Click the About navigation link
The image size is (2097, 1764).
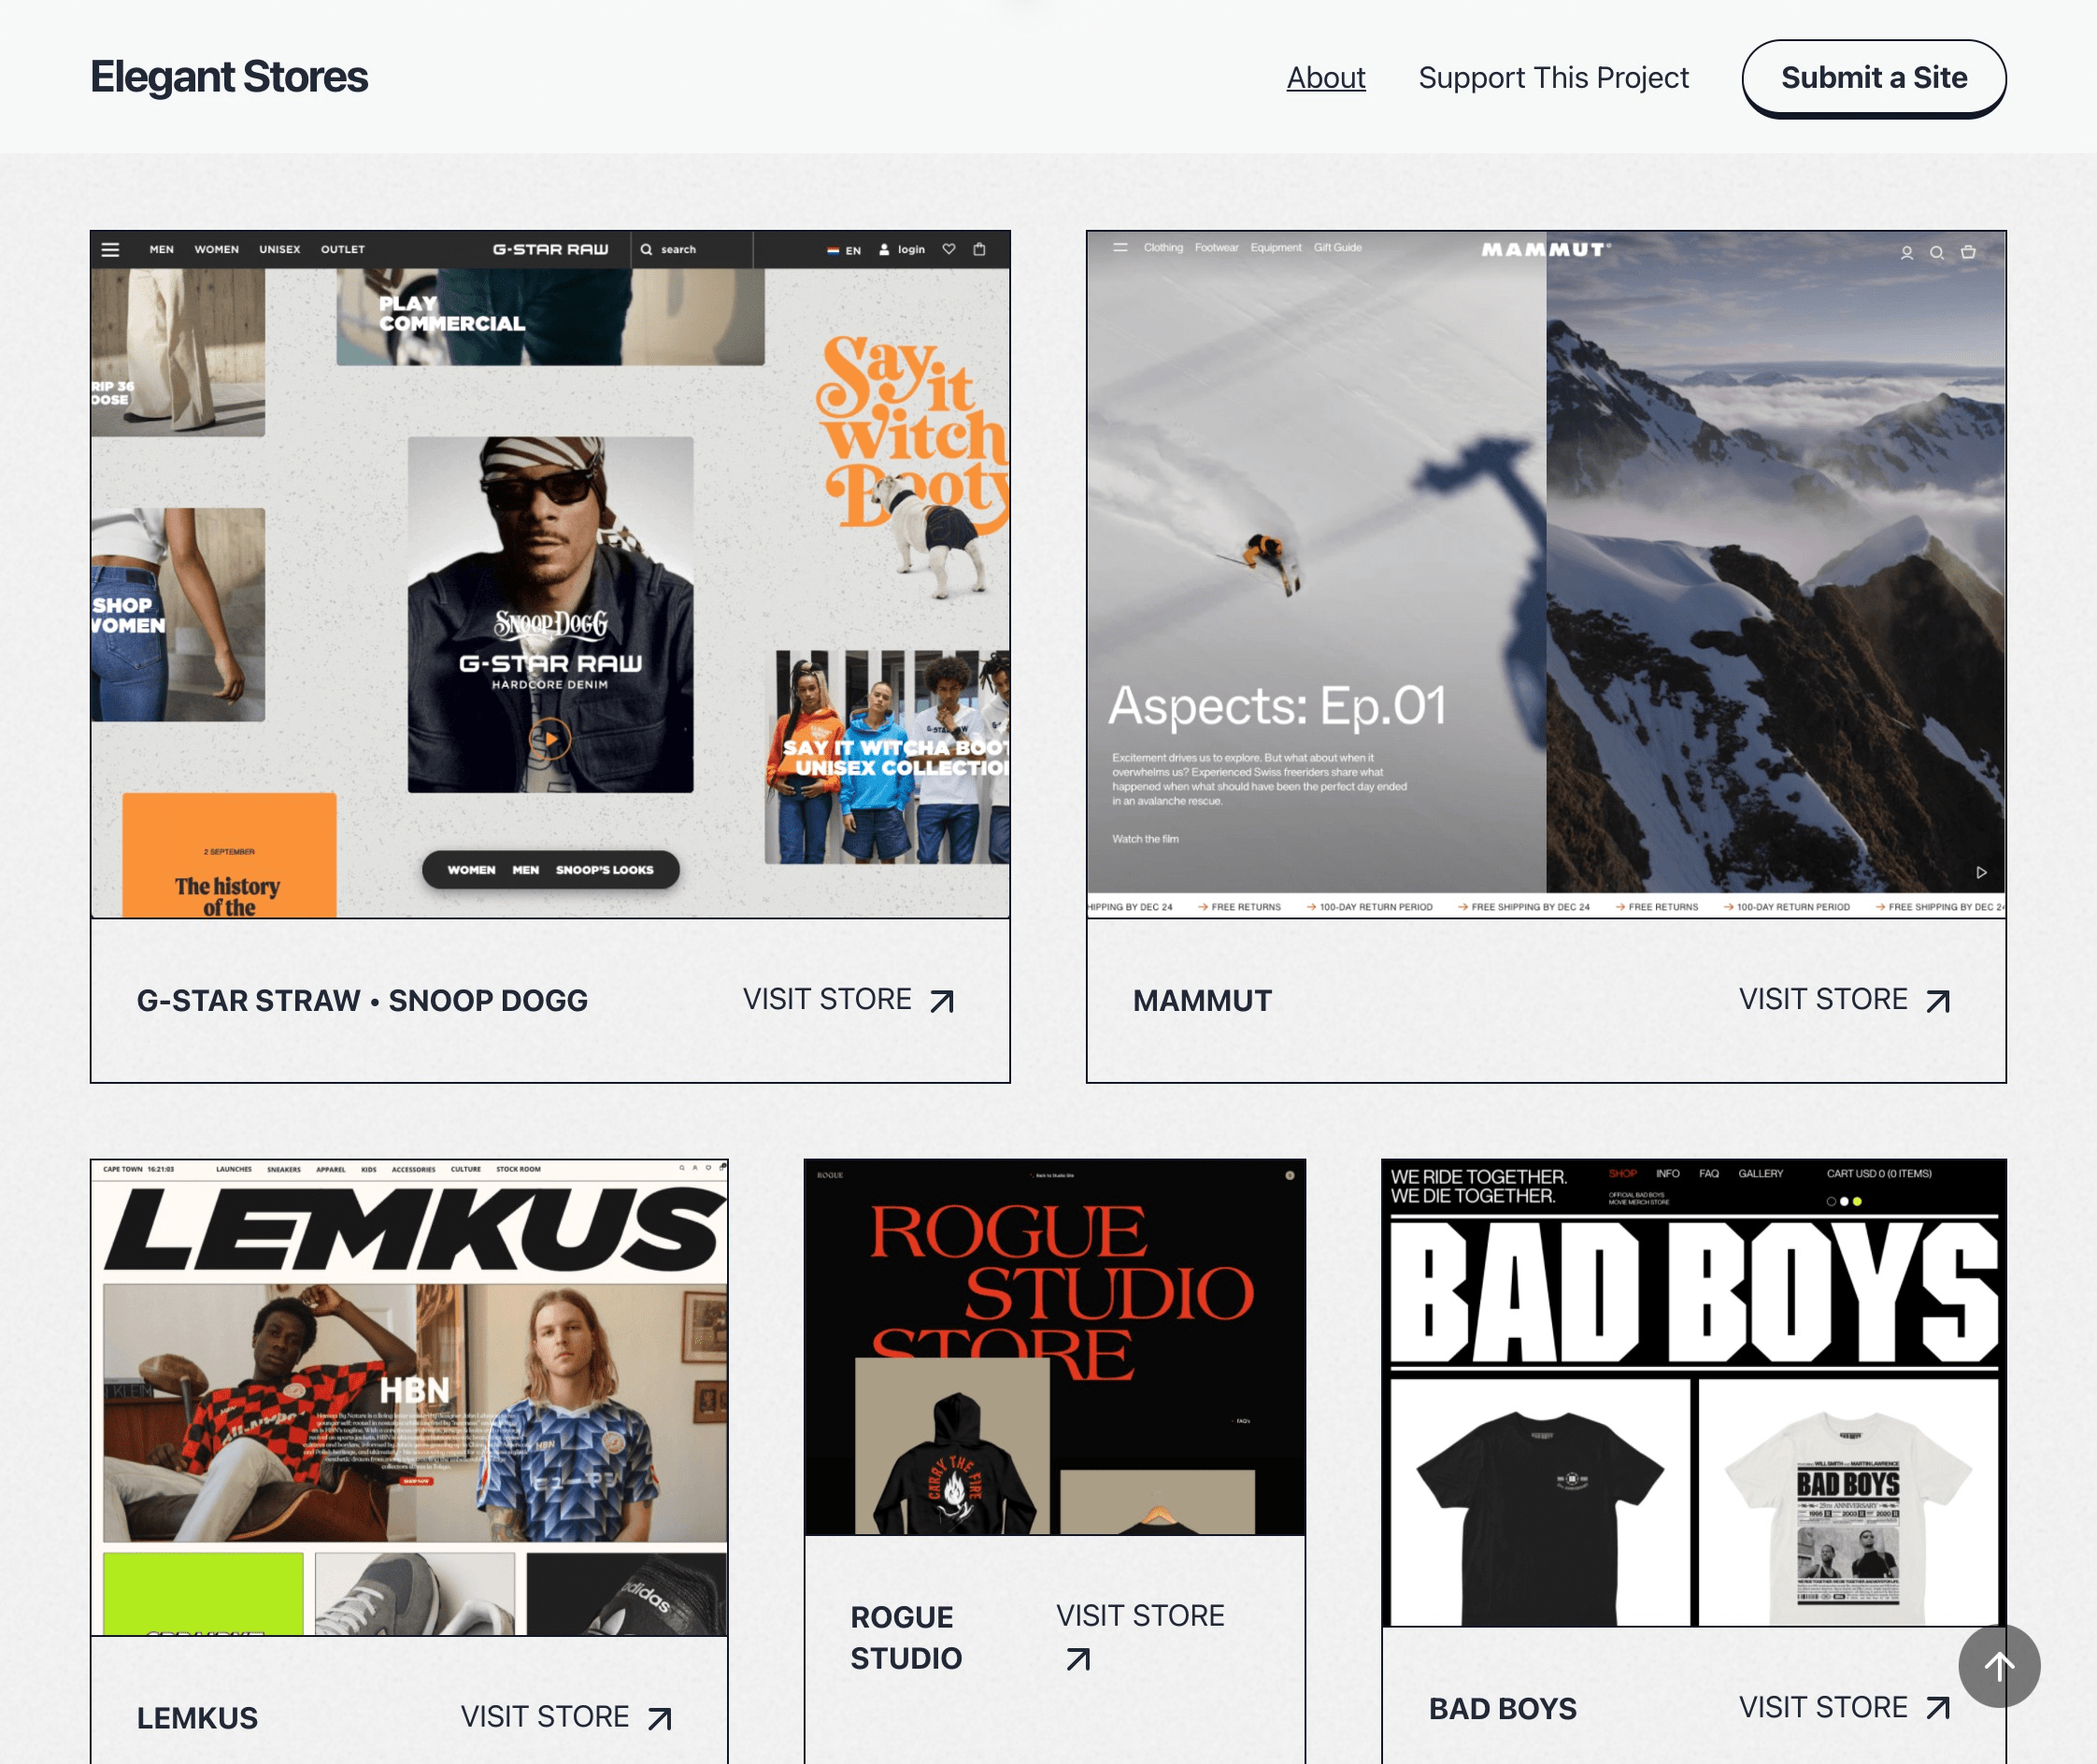click(1325, 78)
